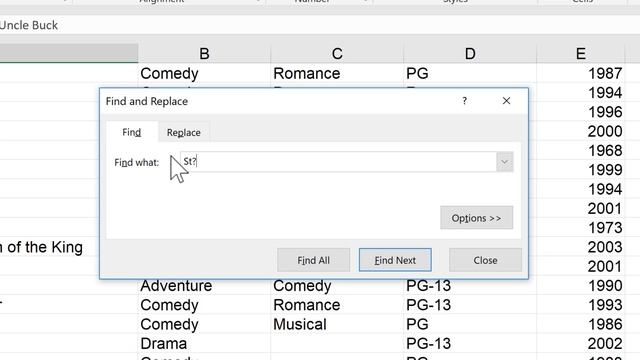Select the year cell 1973
The image size is (640, 360).
(580, 228)
